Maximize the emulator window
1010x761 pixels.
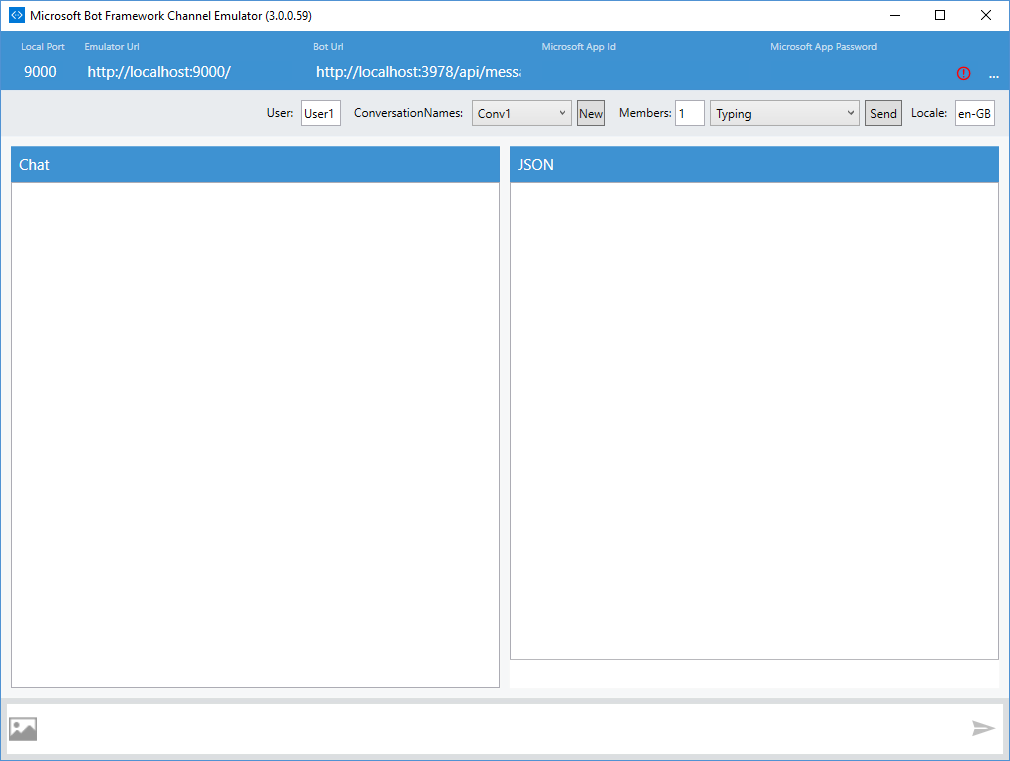(x=940, y=15)
